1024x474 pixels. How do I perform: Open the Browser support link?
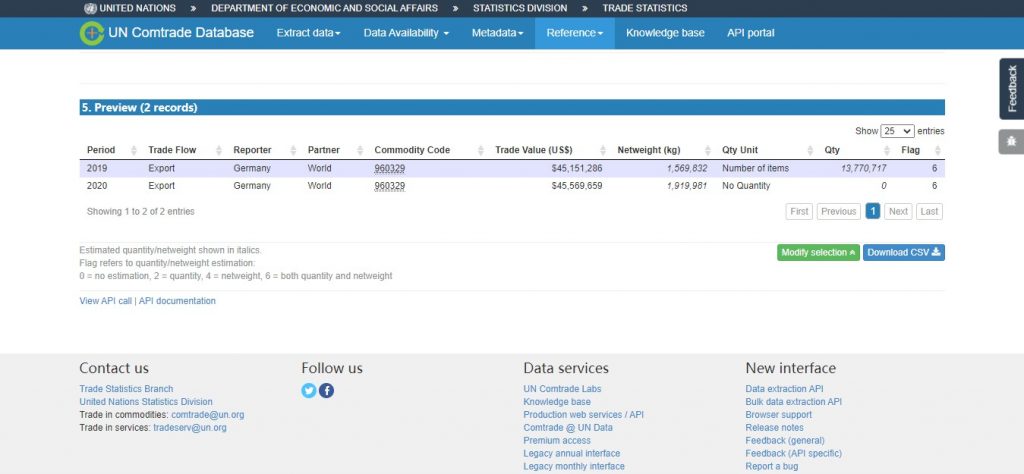click(779, 415)
